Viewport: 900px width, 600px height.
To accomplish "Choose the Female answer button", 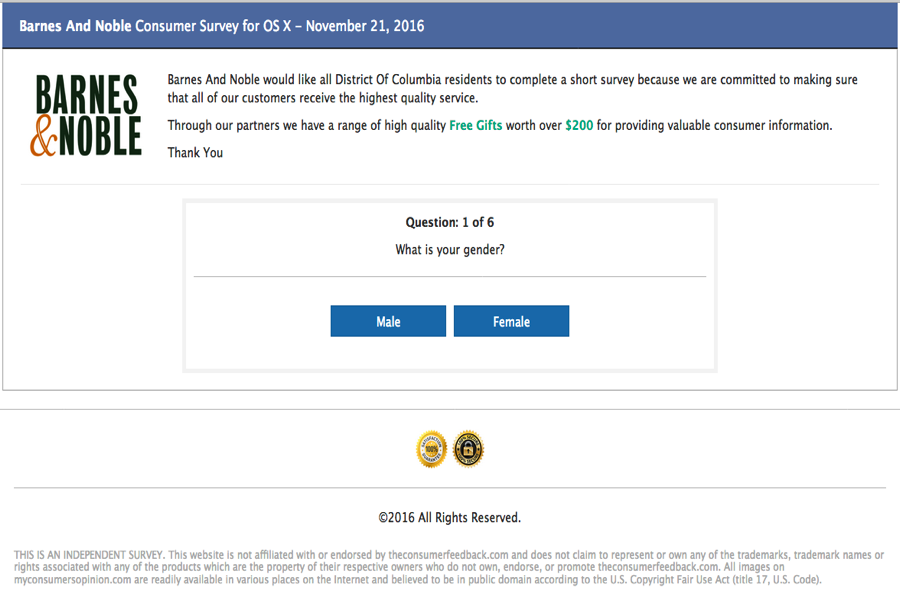I will [511, 321].
